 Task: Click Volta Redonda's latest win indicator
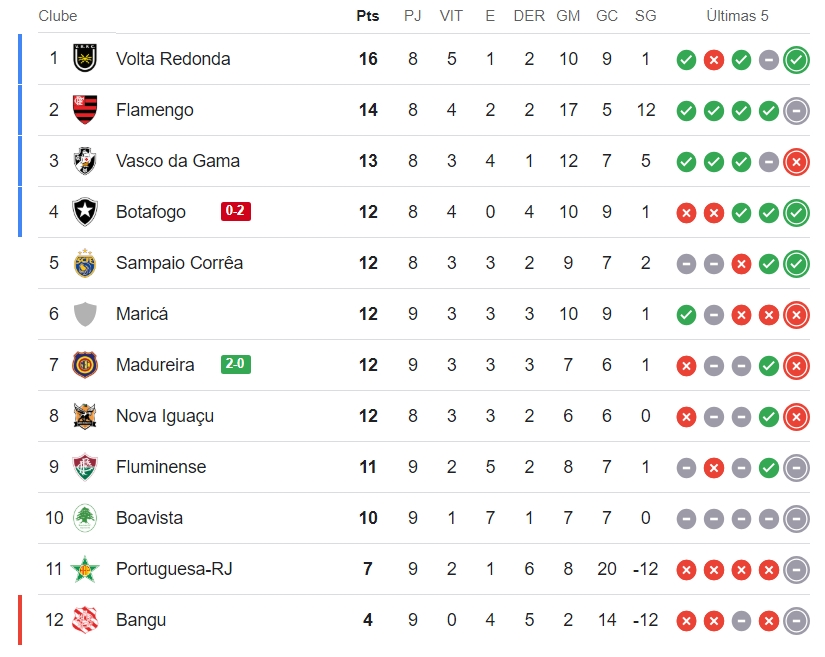796,60
